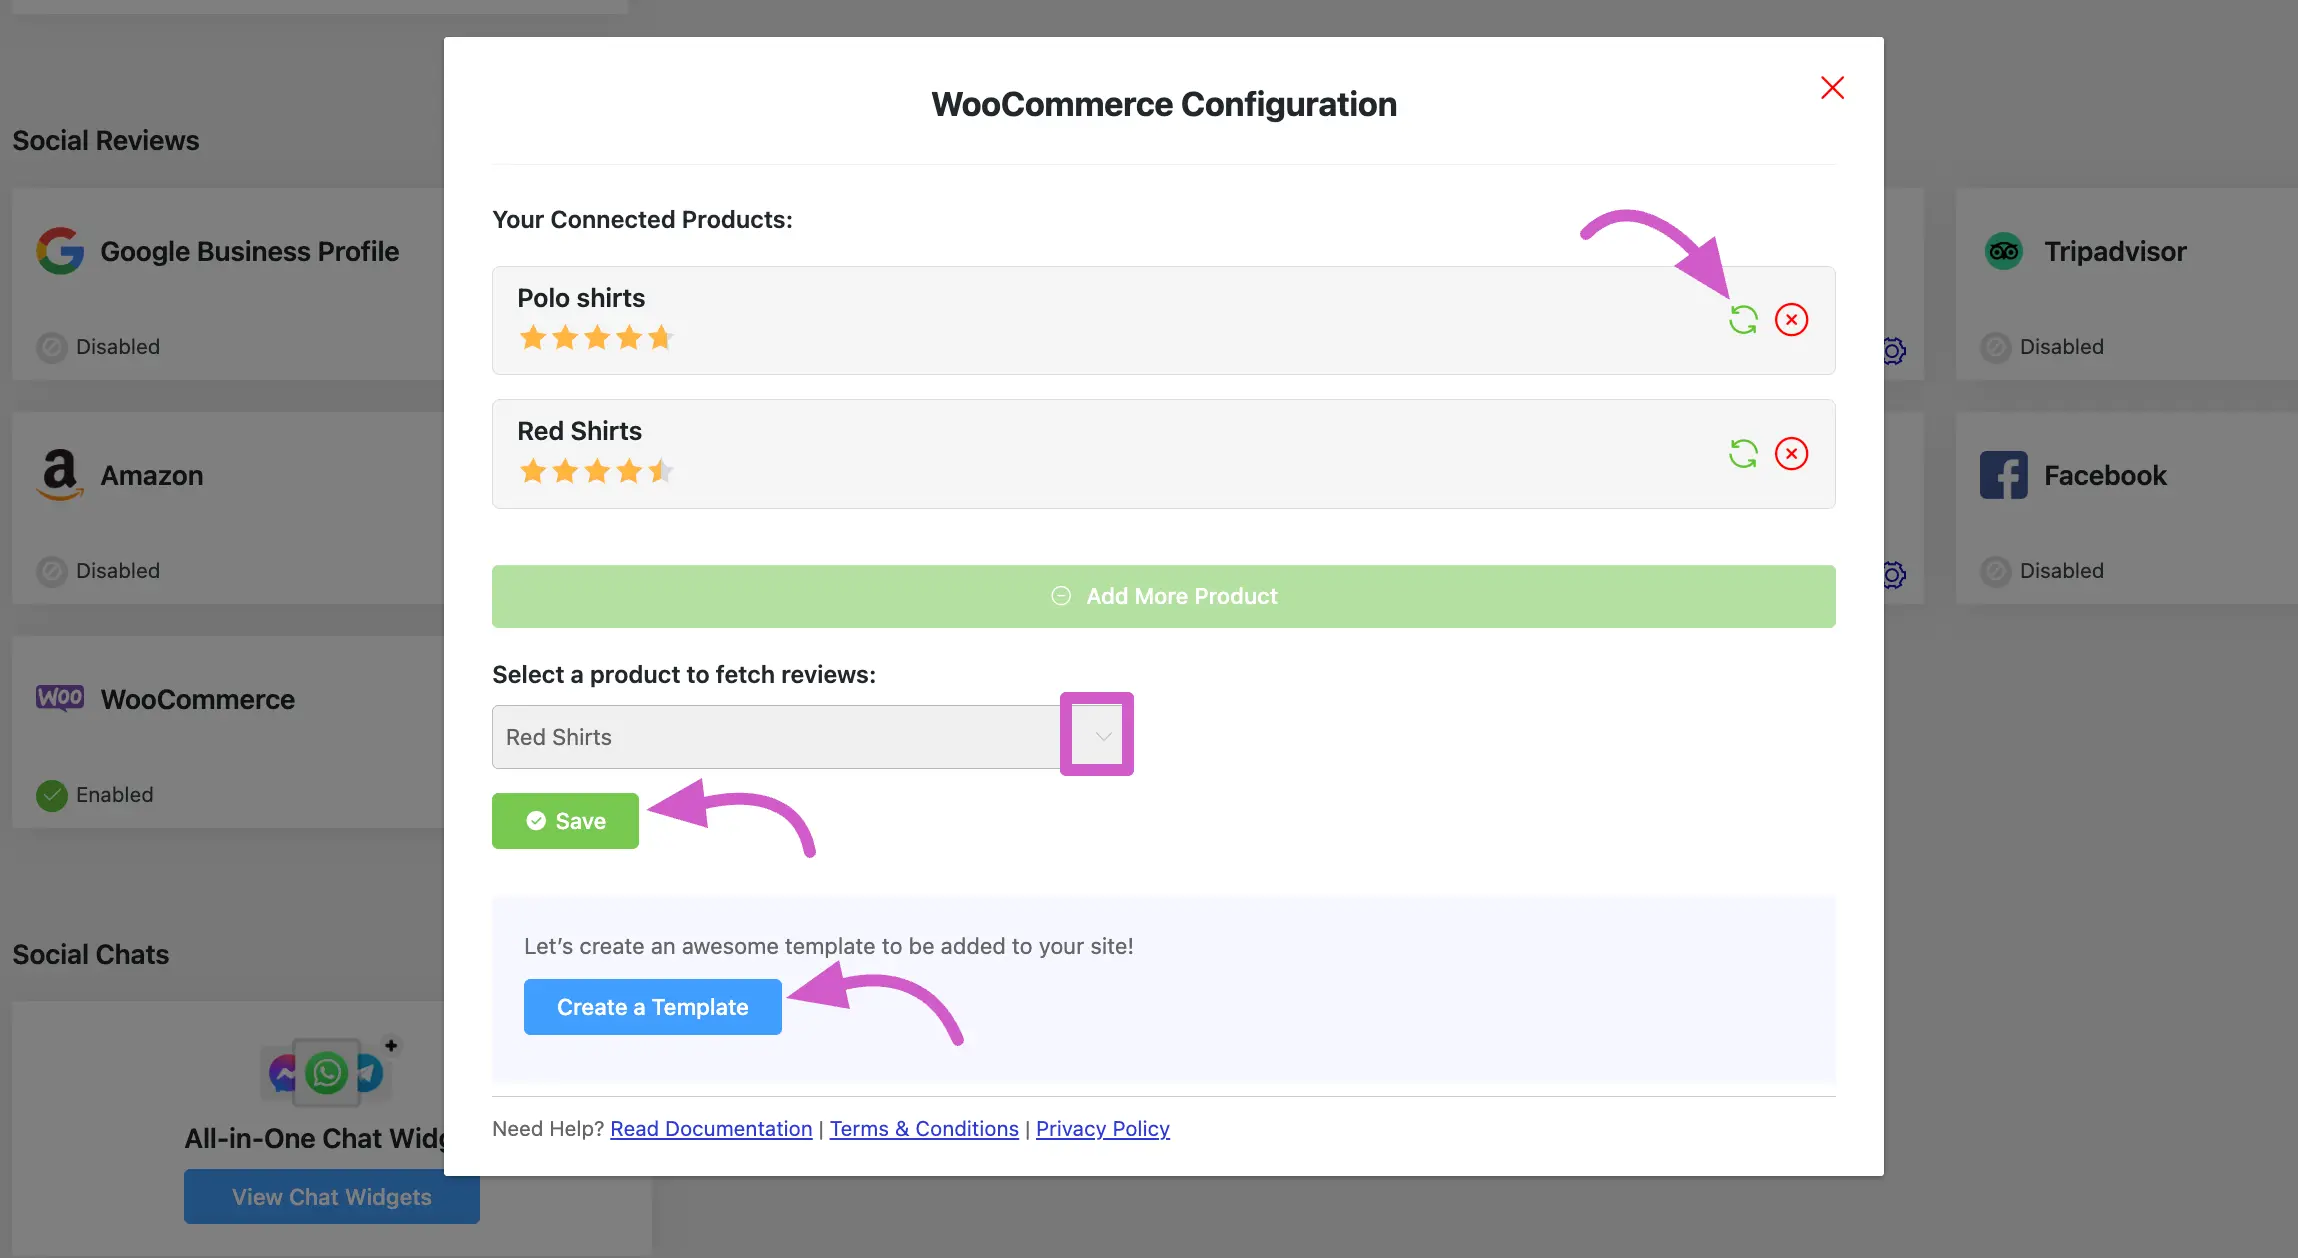This screenshot has height=1258, width=2298.
Task: Sync reviews for Polo shirts product
Action: click(1743, 320)
